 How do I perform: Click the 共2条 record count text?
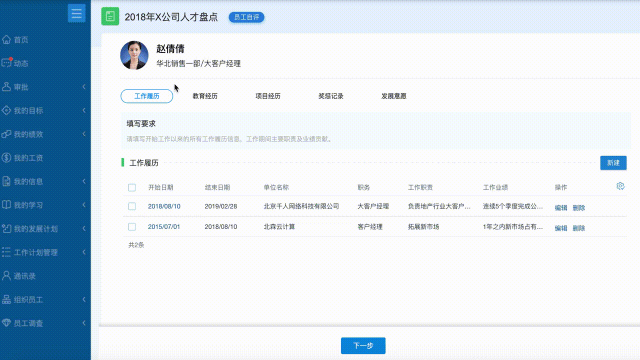136,245
